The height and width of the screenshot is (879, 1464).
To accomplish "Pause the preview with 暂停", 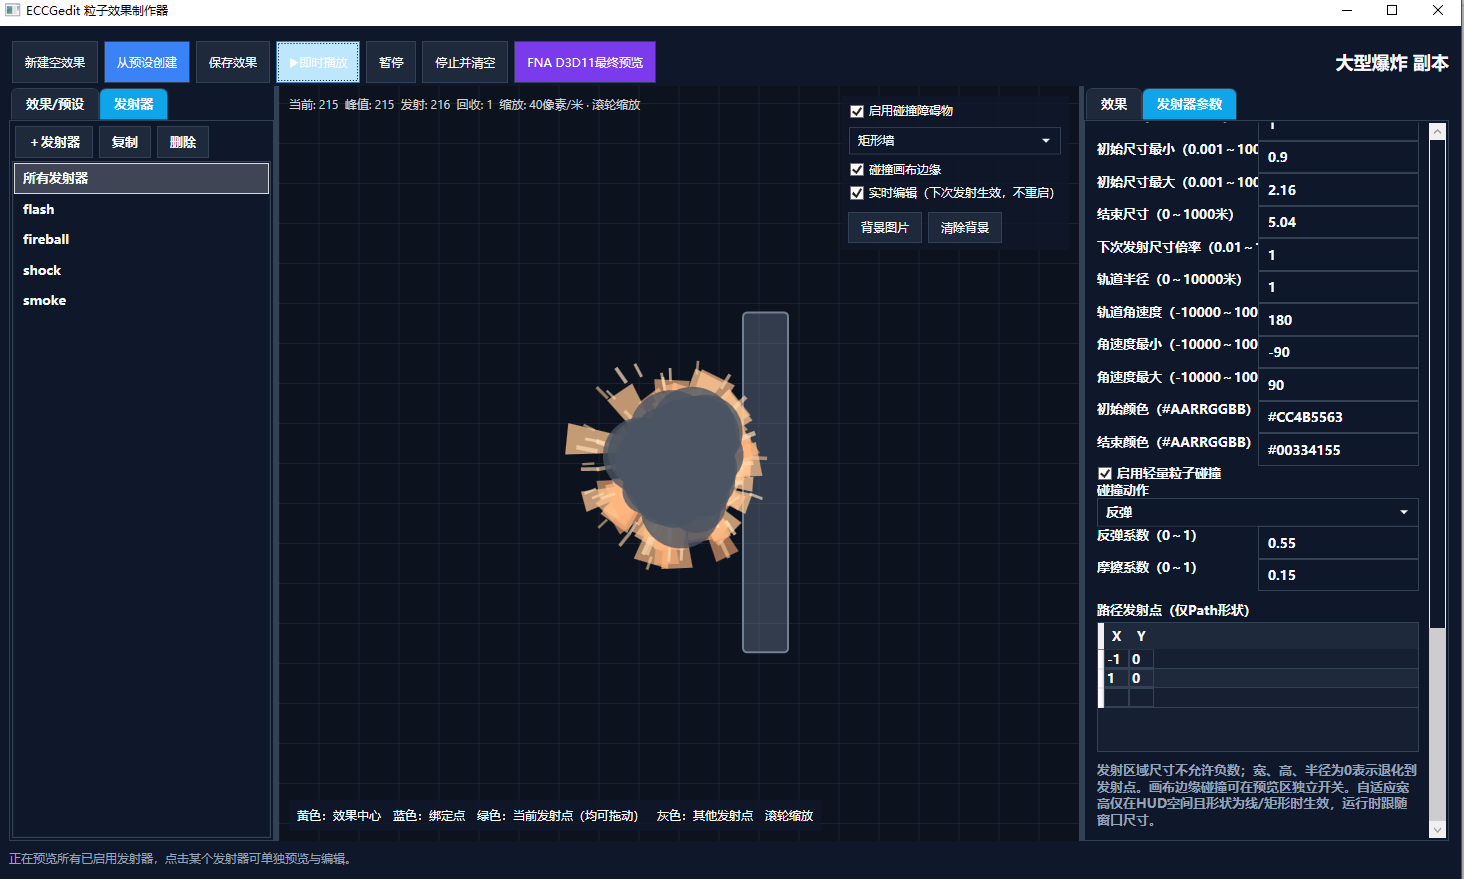I will point(391,62).
